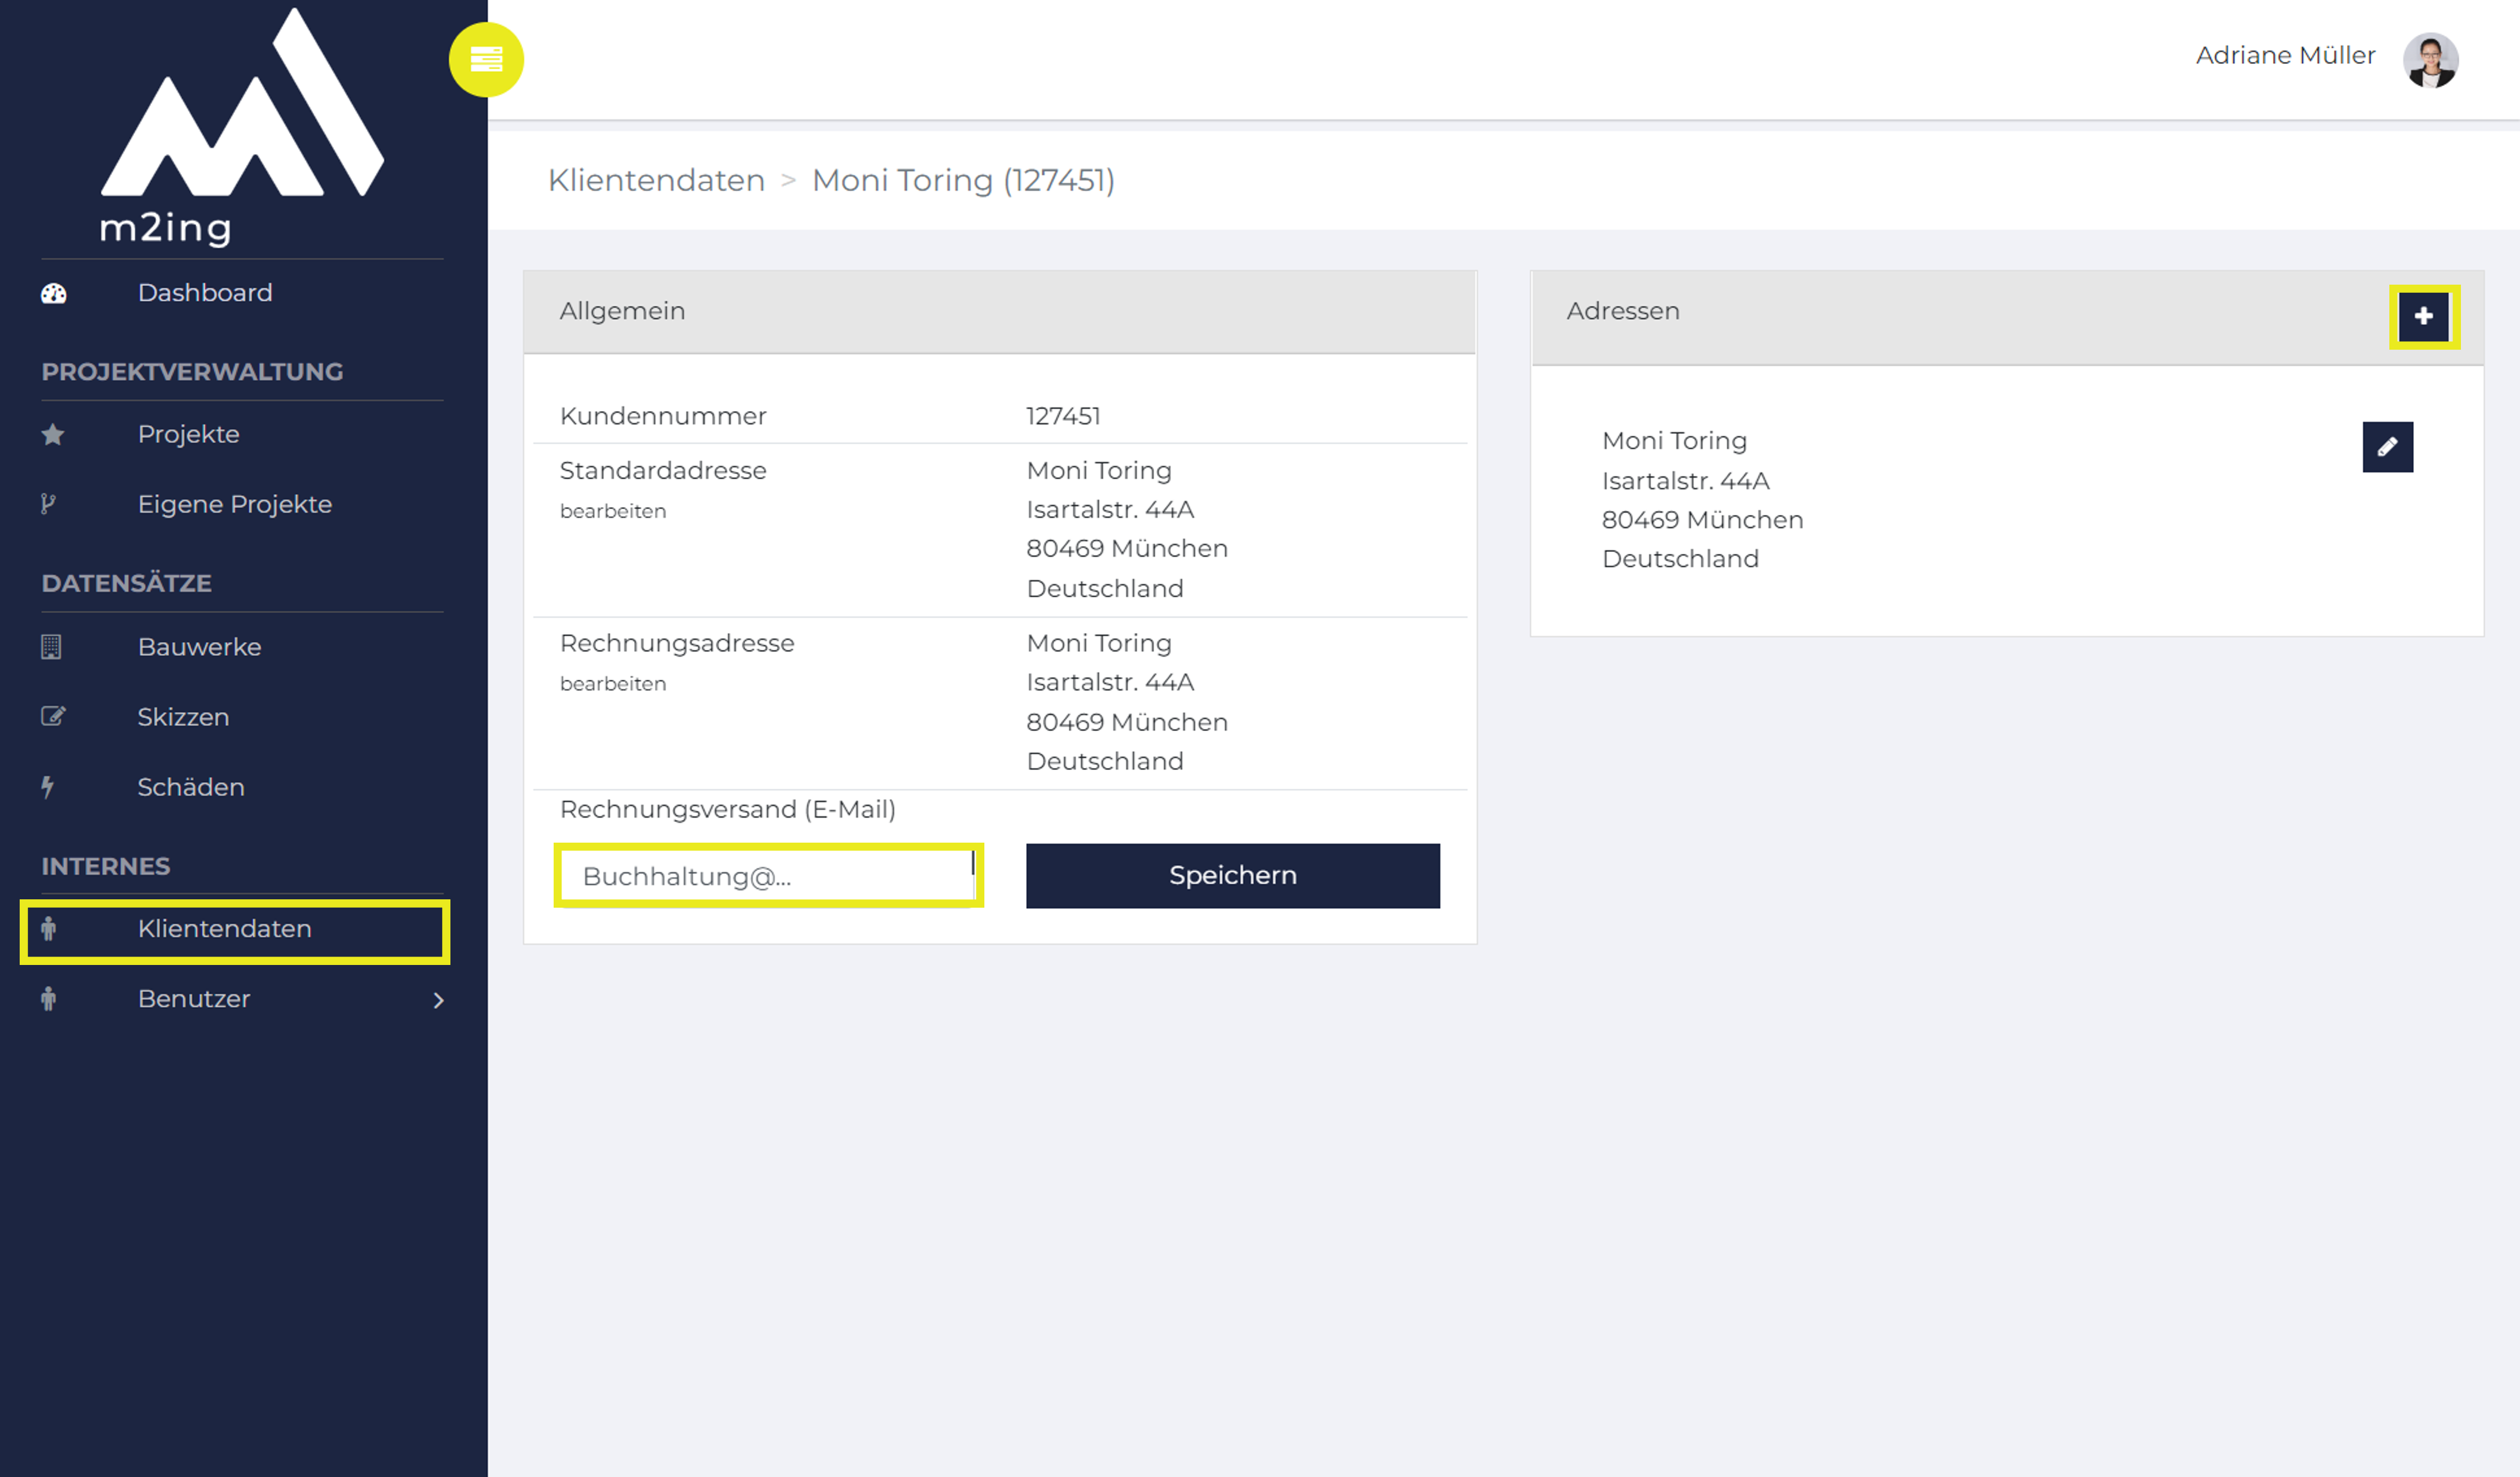Open the Skizzen sidebar entry
The width and height of the screenshot is (2520, 1477).
183,717
